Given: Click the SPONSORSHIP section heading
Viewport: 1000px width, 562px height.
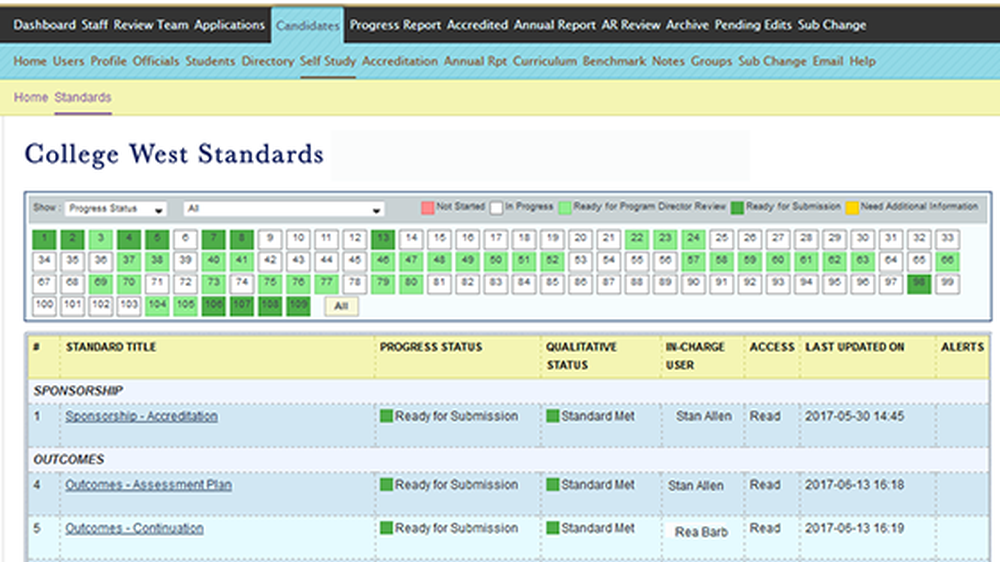Looking at the screenshot, I should click(x=78, y=390).
